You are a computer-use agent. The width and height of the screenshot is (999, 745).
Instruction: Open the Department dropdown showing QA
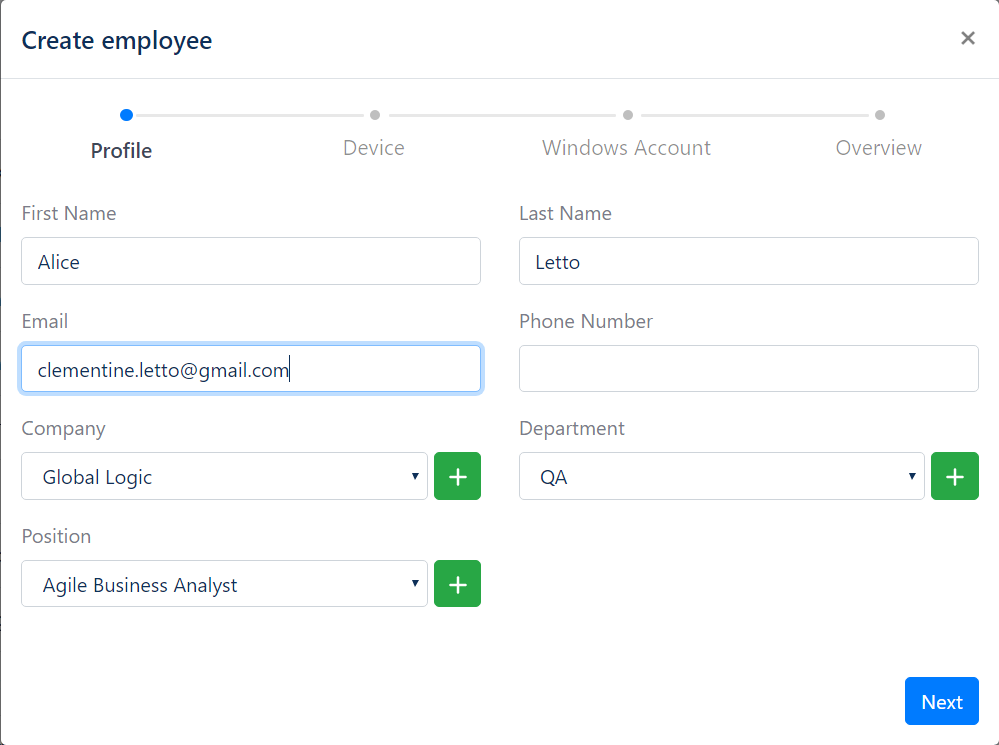point(721,476)
